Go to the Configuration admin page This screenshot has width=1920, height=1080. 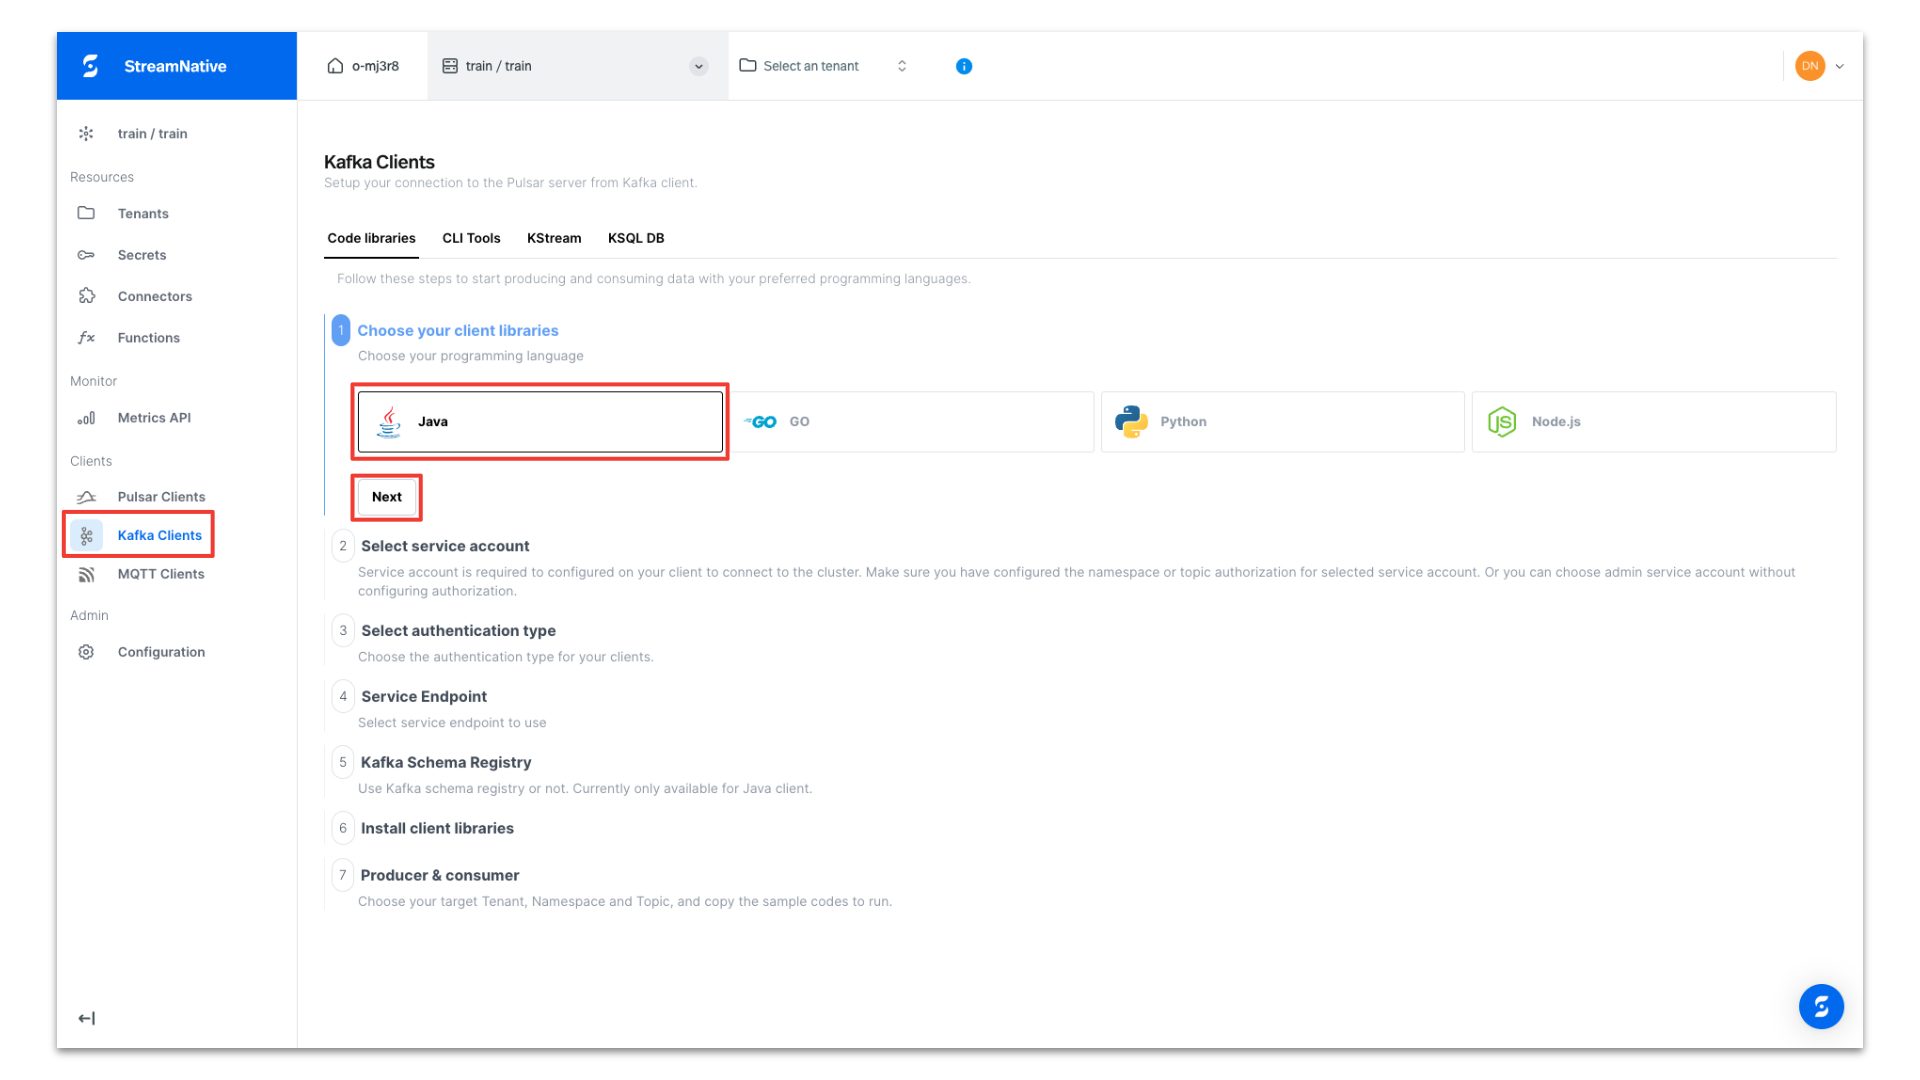[161, 651]
